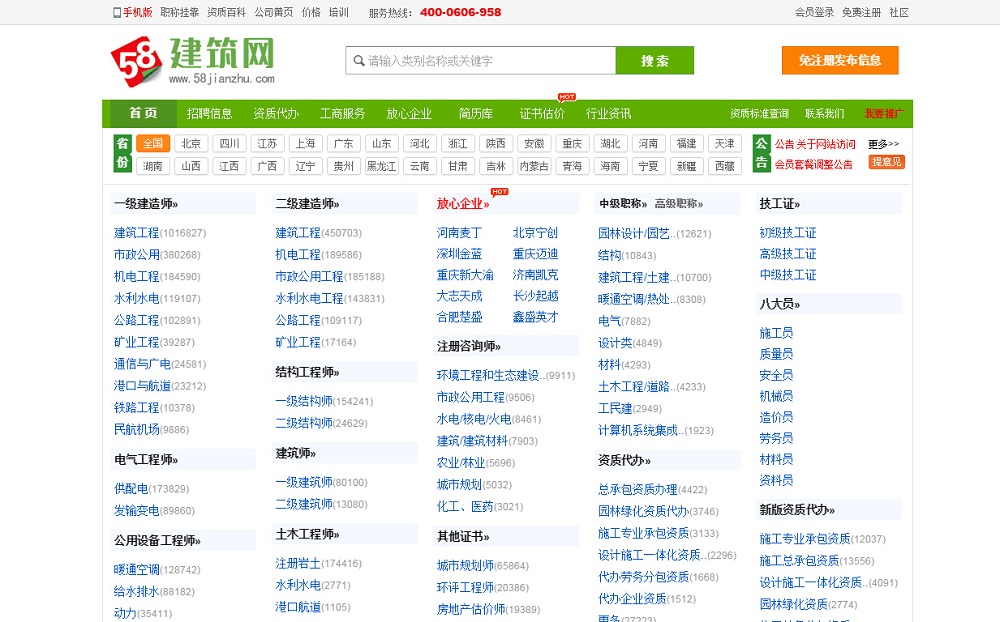This screenshot has width=1000, height=622.
Task: Open 机电工程(189586) under 二级建造师
Action: pos(318,255)
